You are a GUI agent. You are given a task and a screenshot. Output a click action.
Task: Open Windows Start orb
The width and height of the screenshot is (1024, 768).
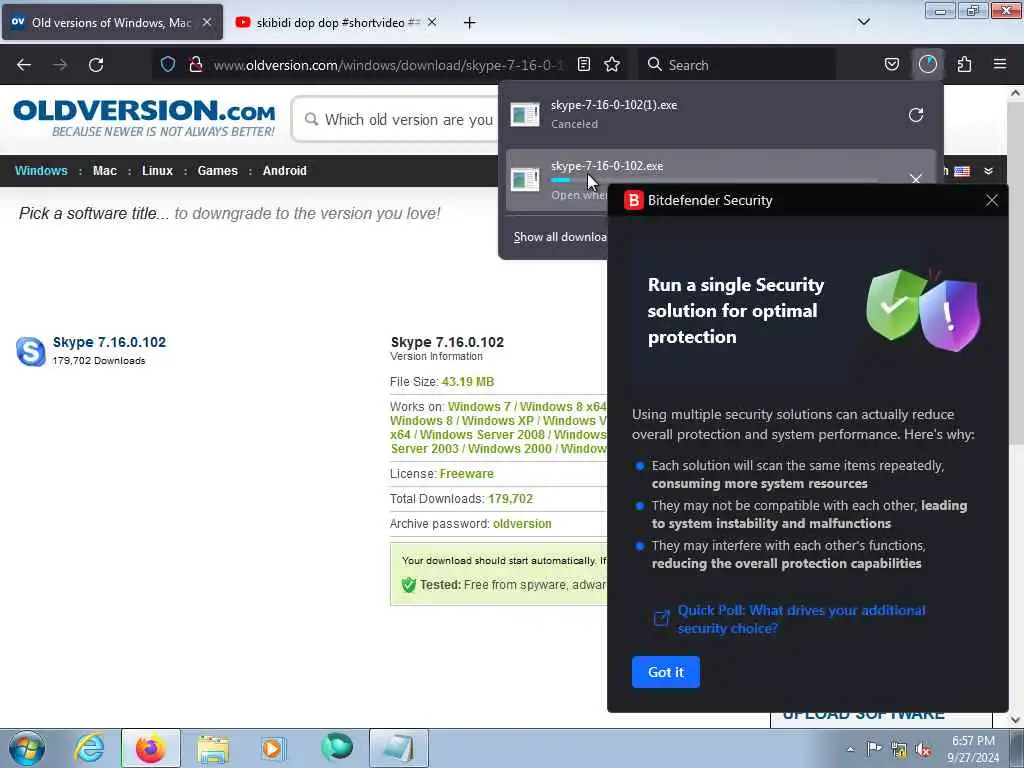tap(27, 748)
